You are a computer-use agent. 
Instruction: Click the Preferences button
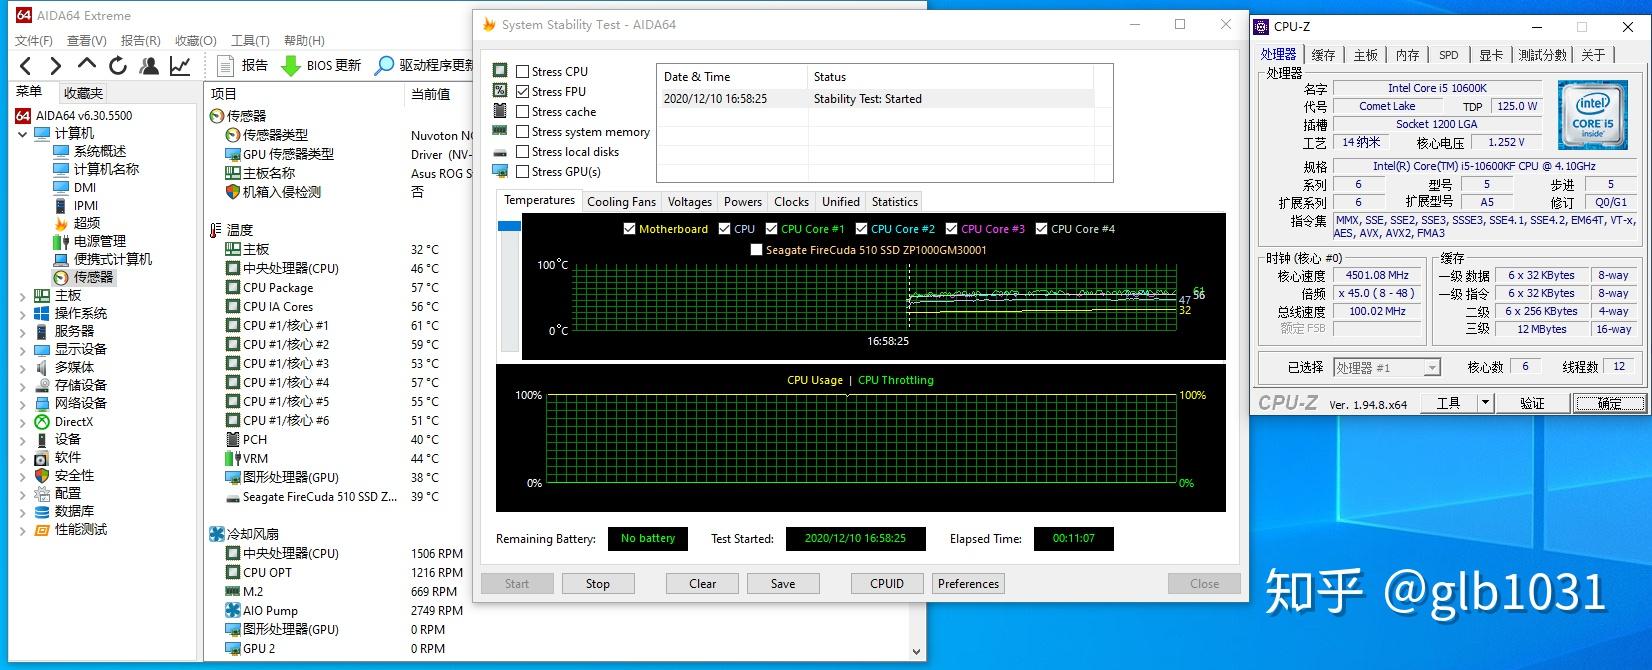968,584
